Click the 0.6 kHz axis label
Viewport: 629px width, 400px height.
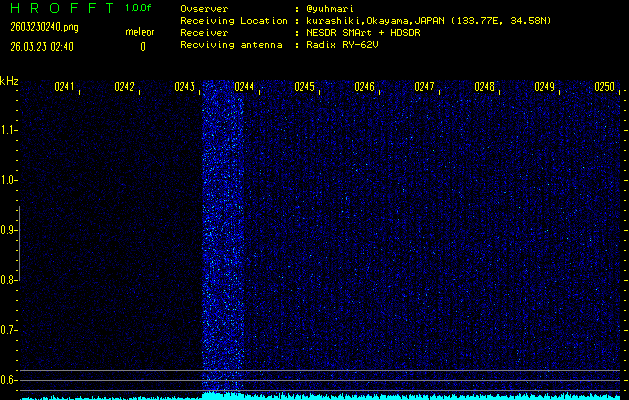pos(7,380)
